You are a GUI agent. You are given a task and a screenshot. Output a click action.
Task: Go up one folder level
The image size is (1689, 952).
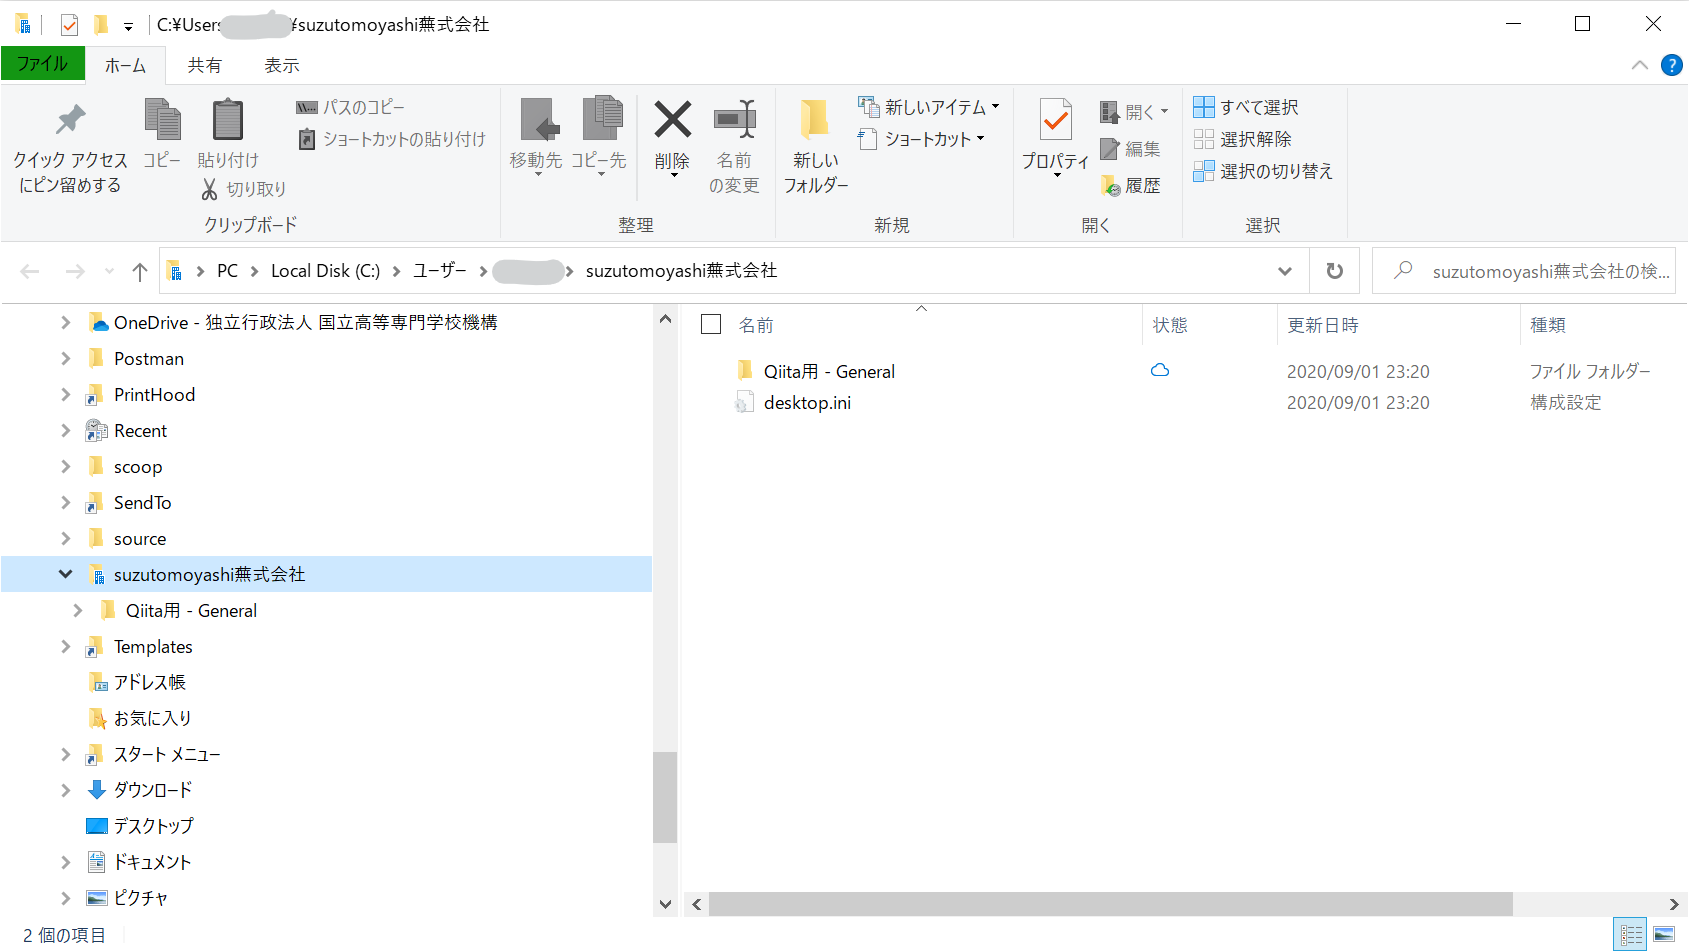[x=140, y=271]
